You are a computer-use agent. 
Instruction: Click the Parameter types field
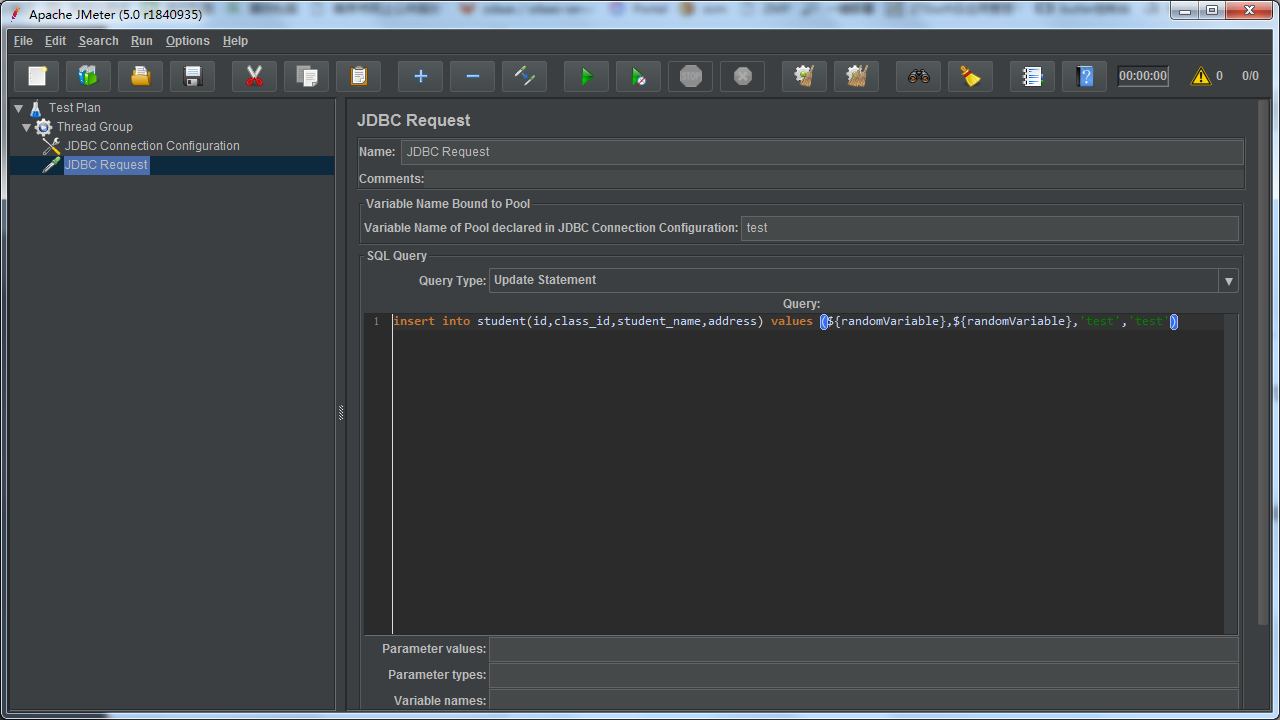pyautogui.click(x=863, y=675)
